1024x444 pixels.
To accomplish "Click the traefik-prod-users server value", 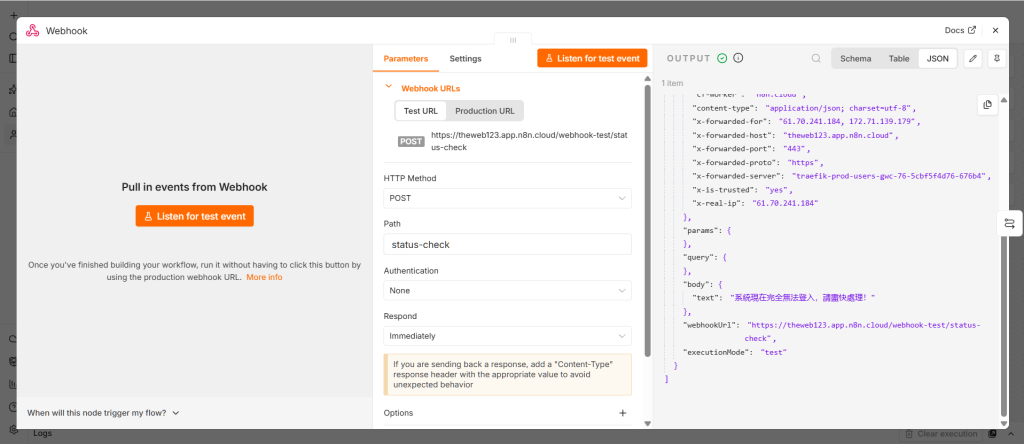I will coord(890,176).
